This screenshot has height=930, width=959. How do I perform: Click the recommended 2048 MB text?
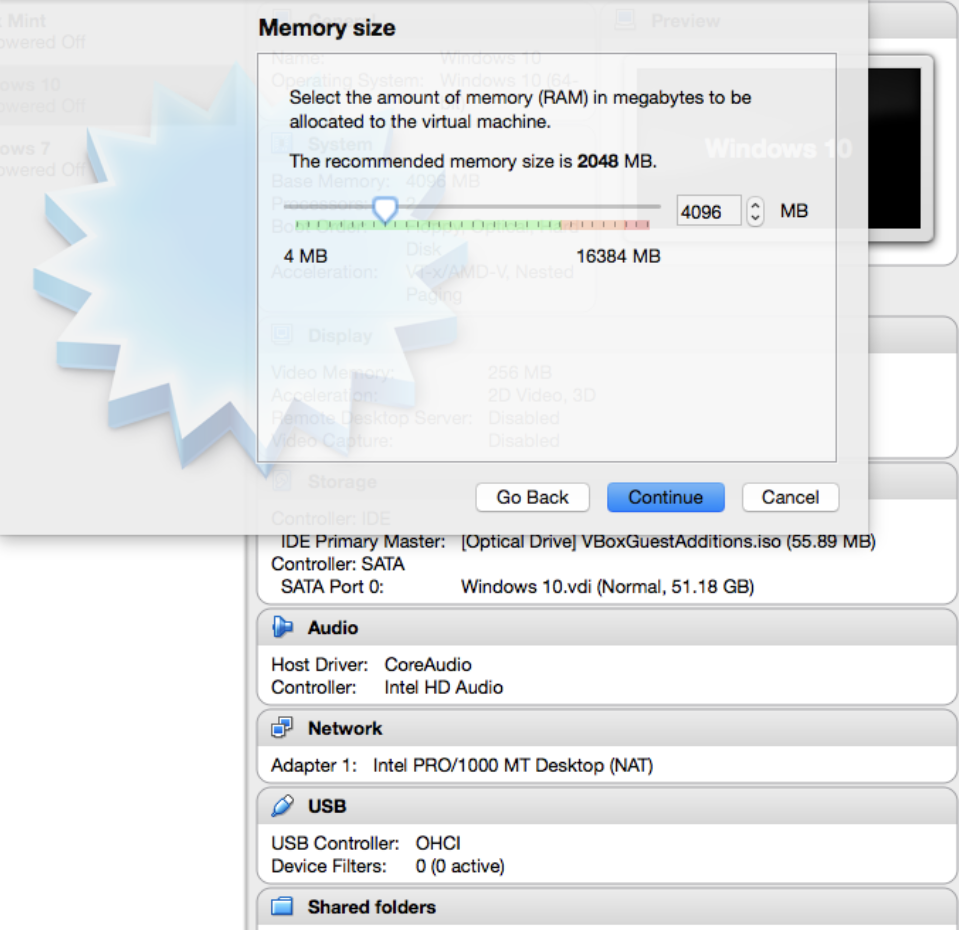pos(472,161)
